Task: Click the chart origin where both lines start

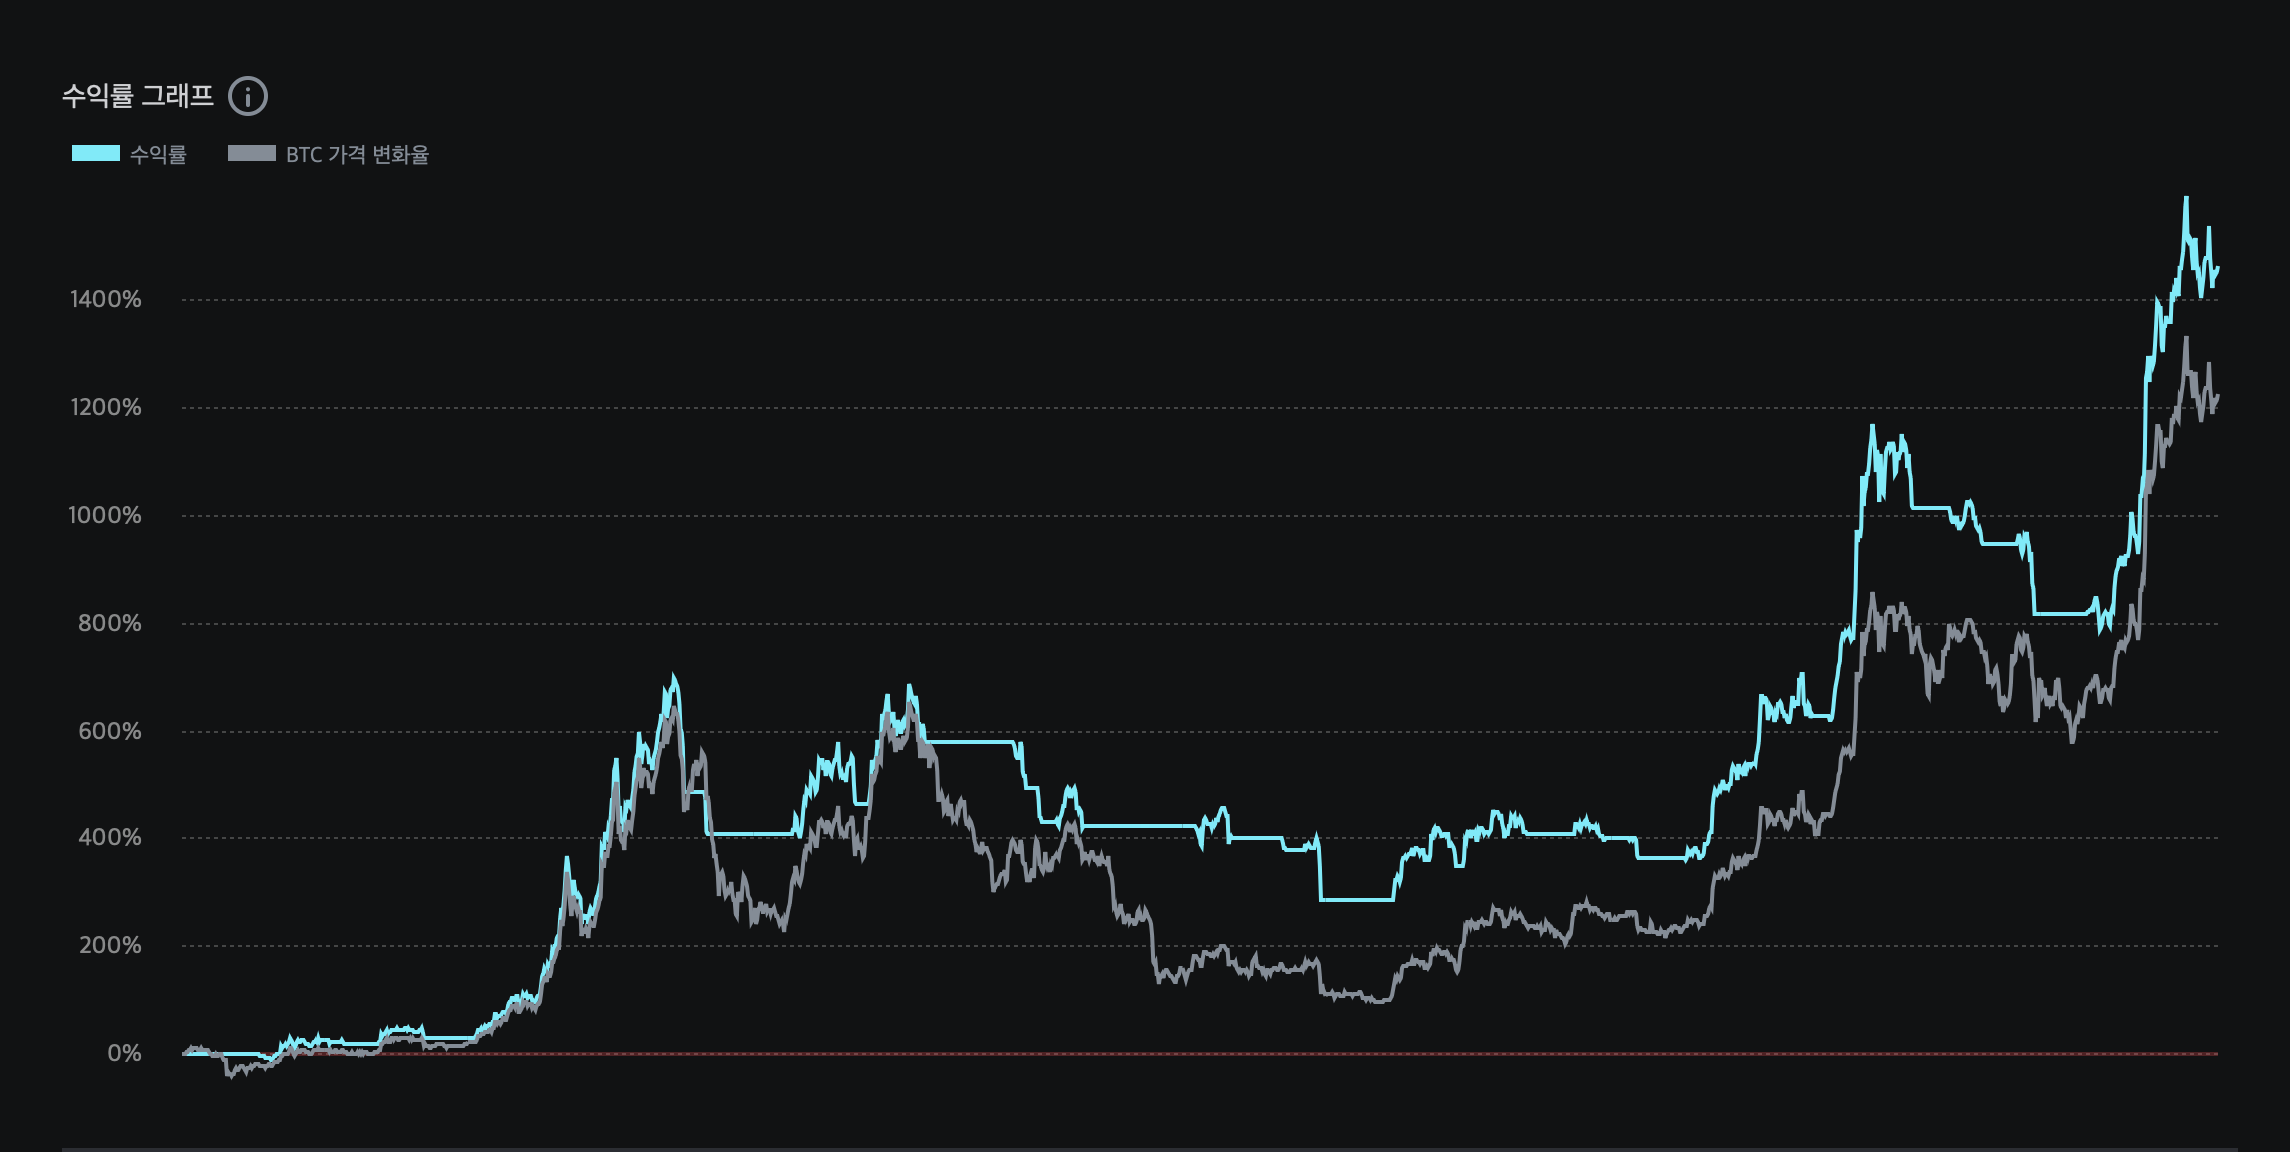Action: point(184,1053)
